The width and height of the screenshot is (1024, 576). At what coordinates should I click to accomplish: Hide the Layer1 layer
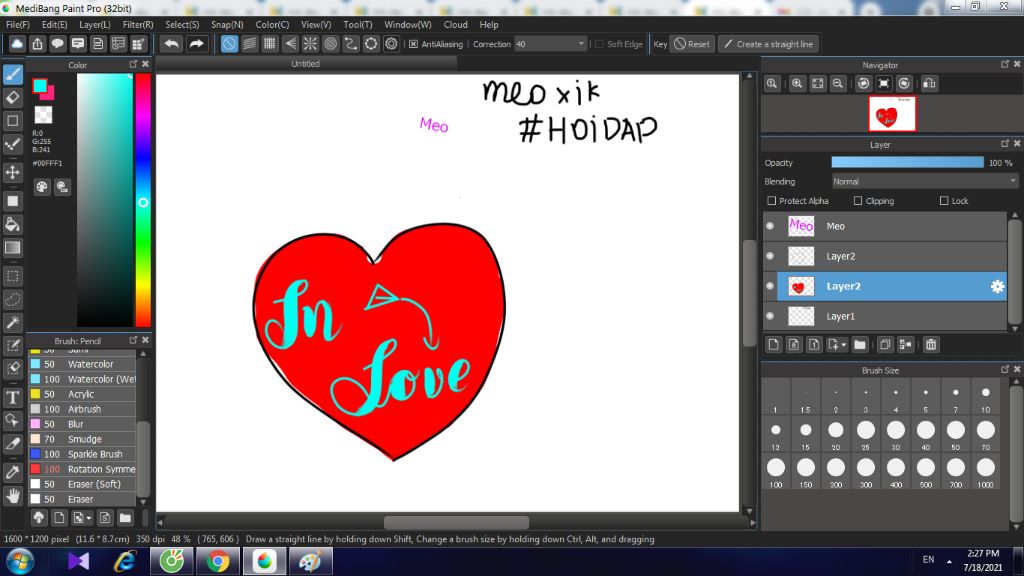click(770, 316)
